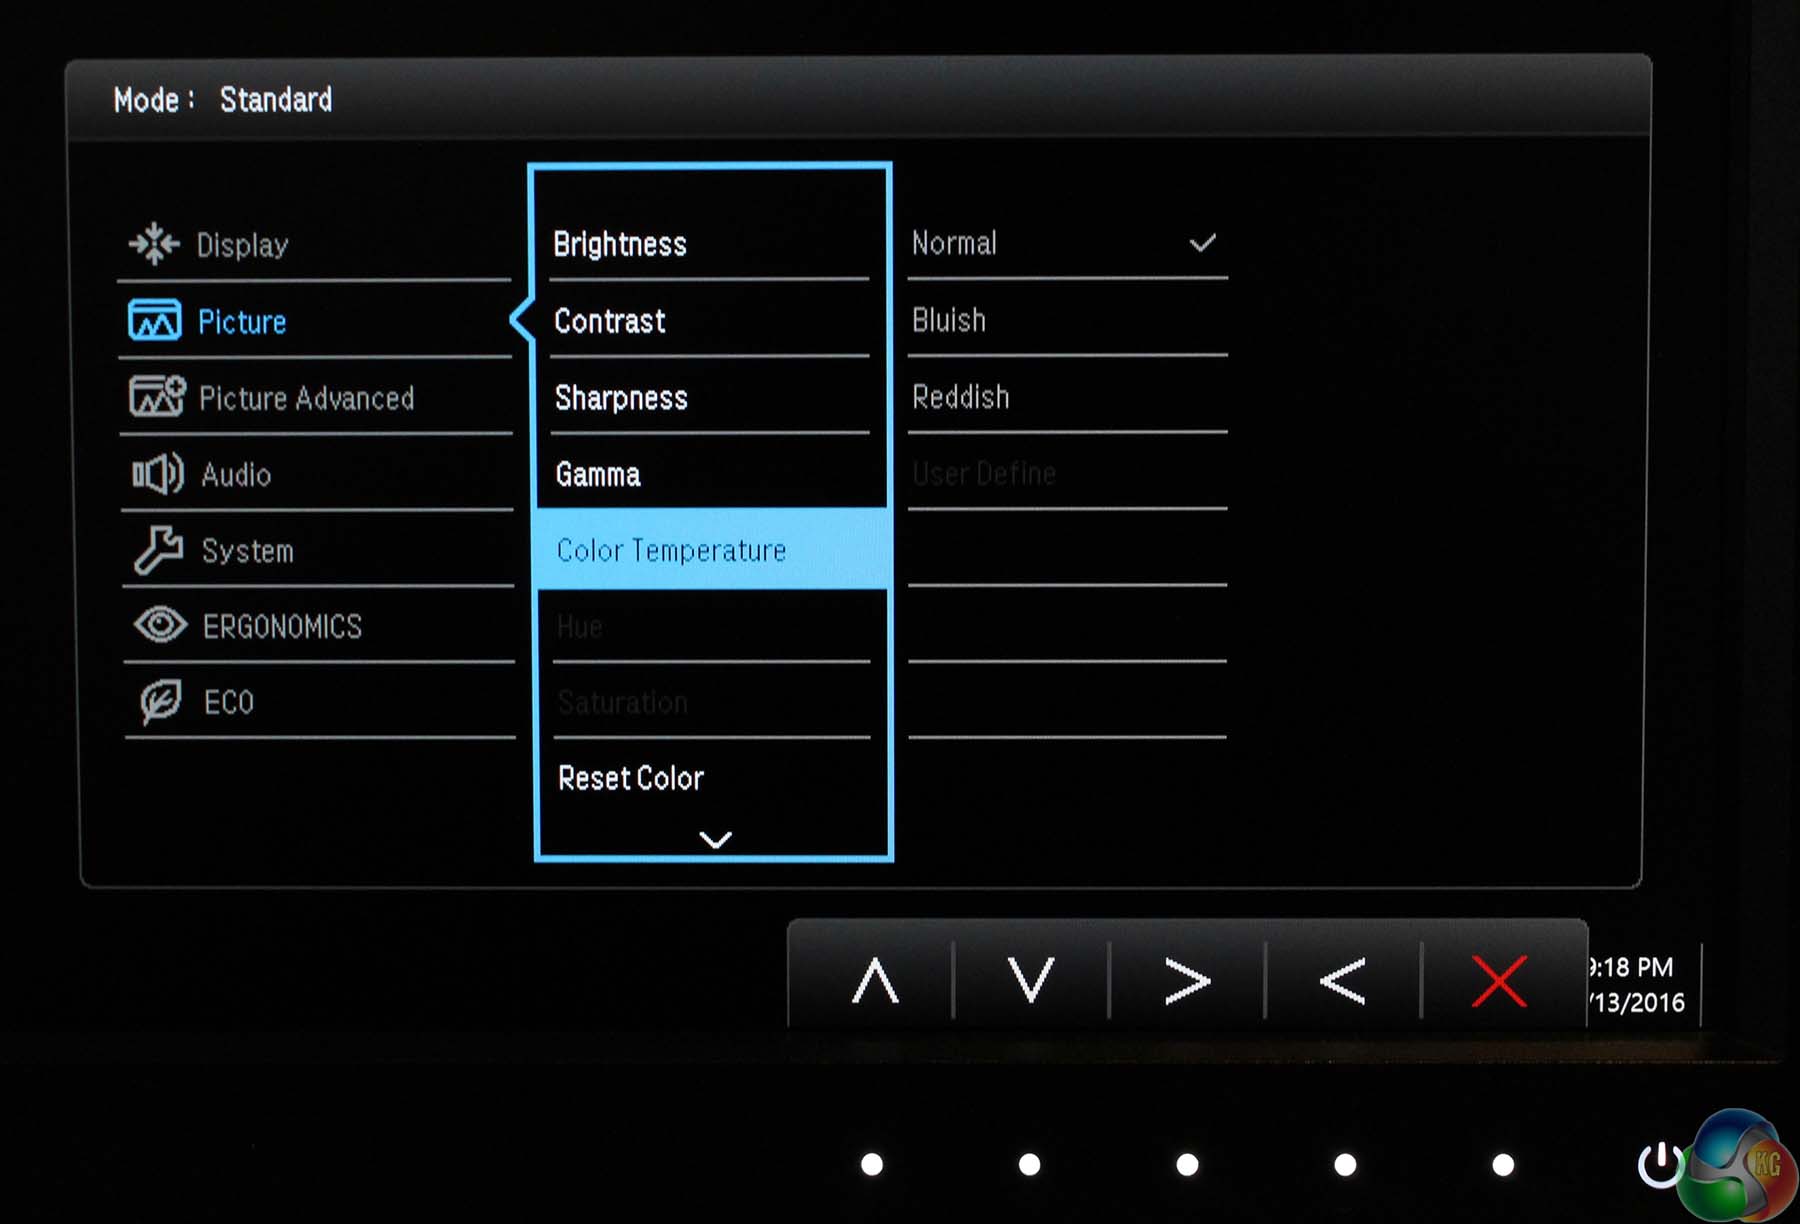Click the taskbar date ending 13/2016

coord(1636,1002)
